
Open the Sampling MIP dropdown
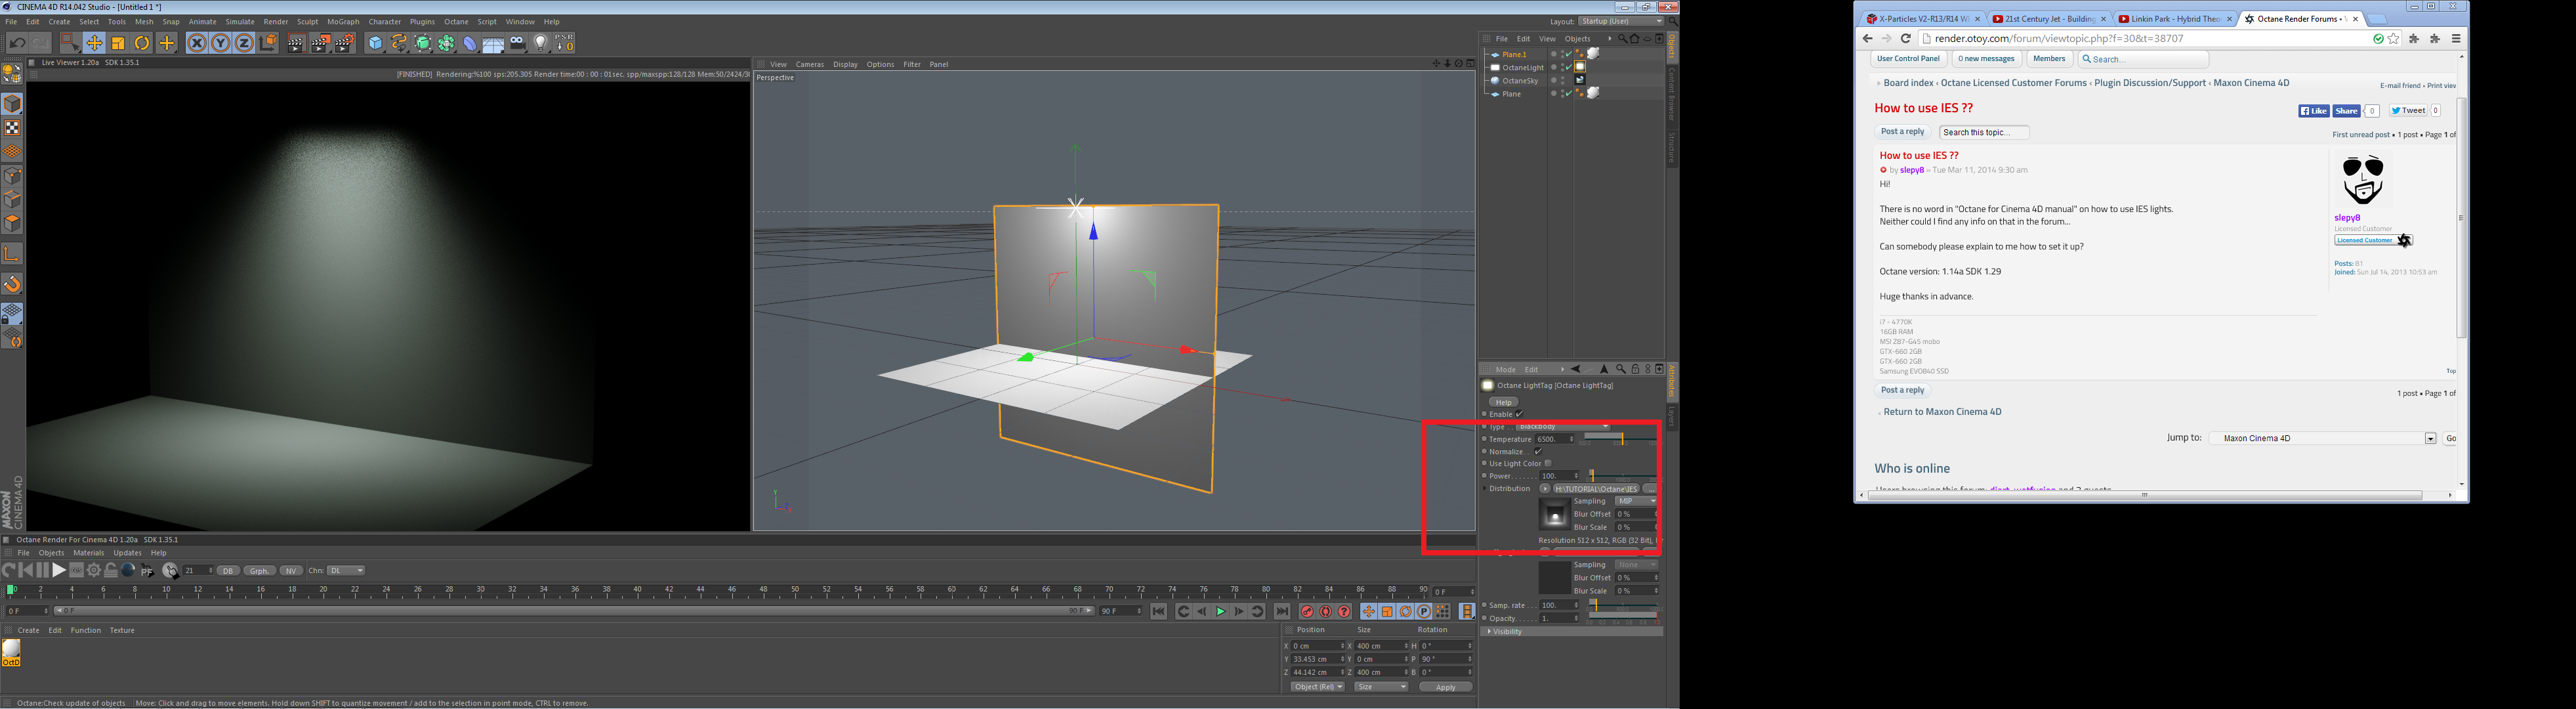point(1636,501)
